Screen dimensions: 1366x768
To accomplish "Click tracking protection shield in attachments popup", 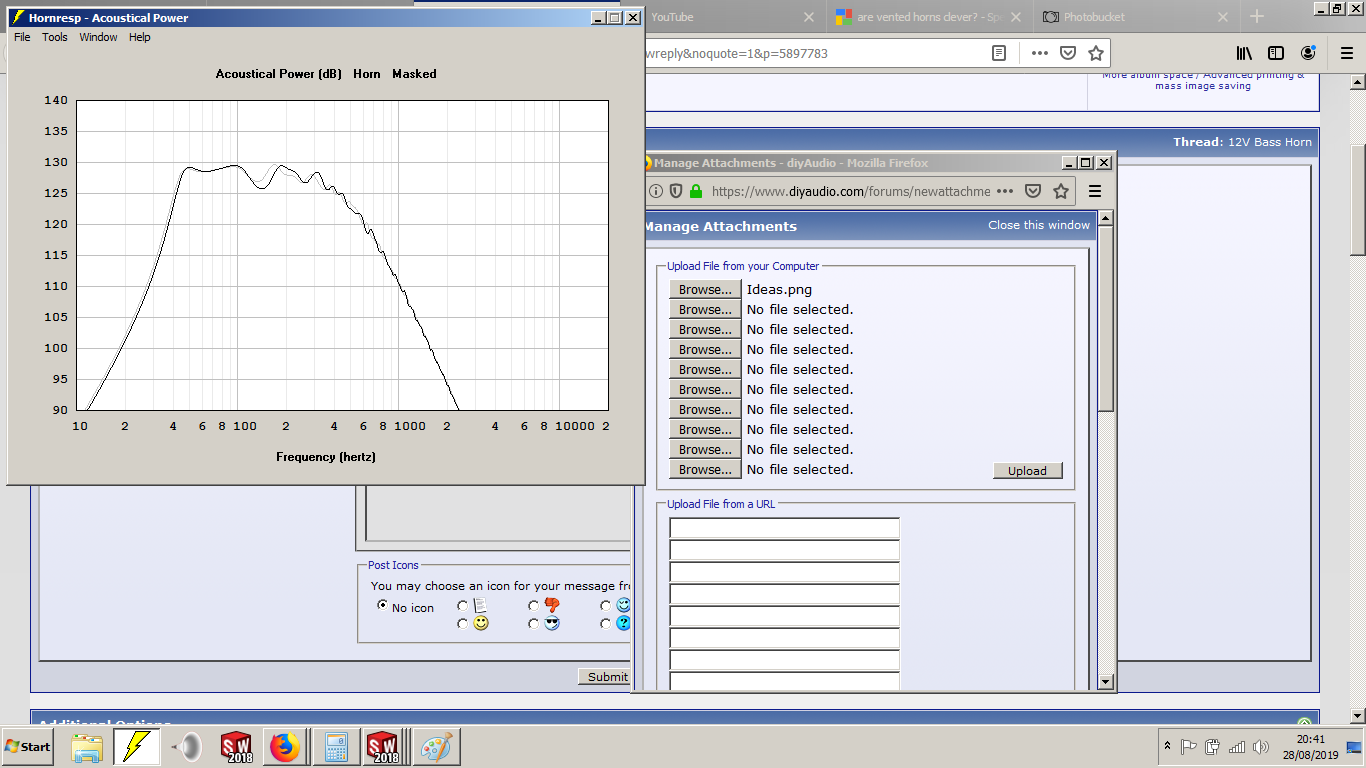I will point(676,191).
